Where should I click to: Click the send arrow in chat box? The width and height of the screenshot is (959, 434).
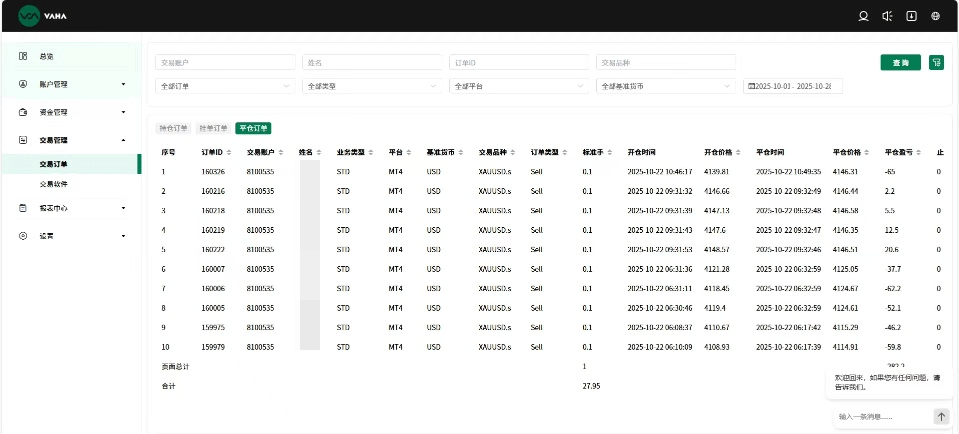[941, 416]
